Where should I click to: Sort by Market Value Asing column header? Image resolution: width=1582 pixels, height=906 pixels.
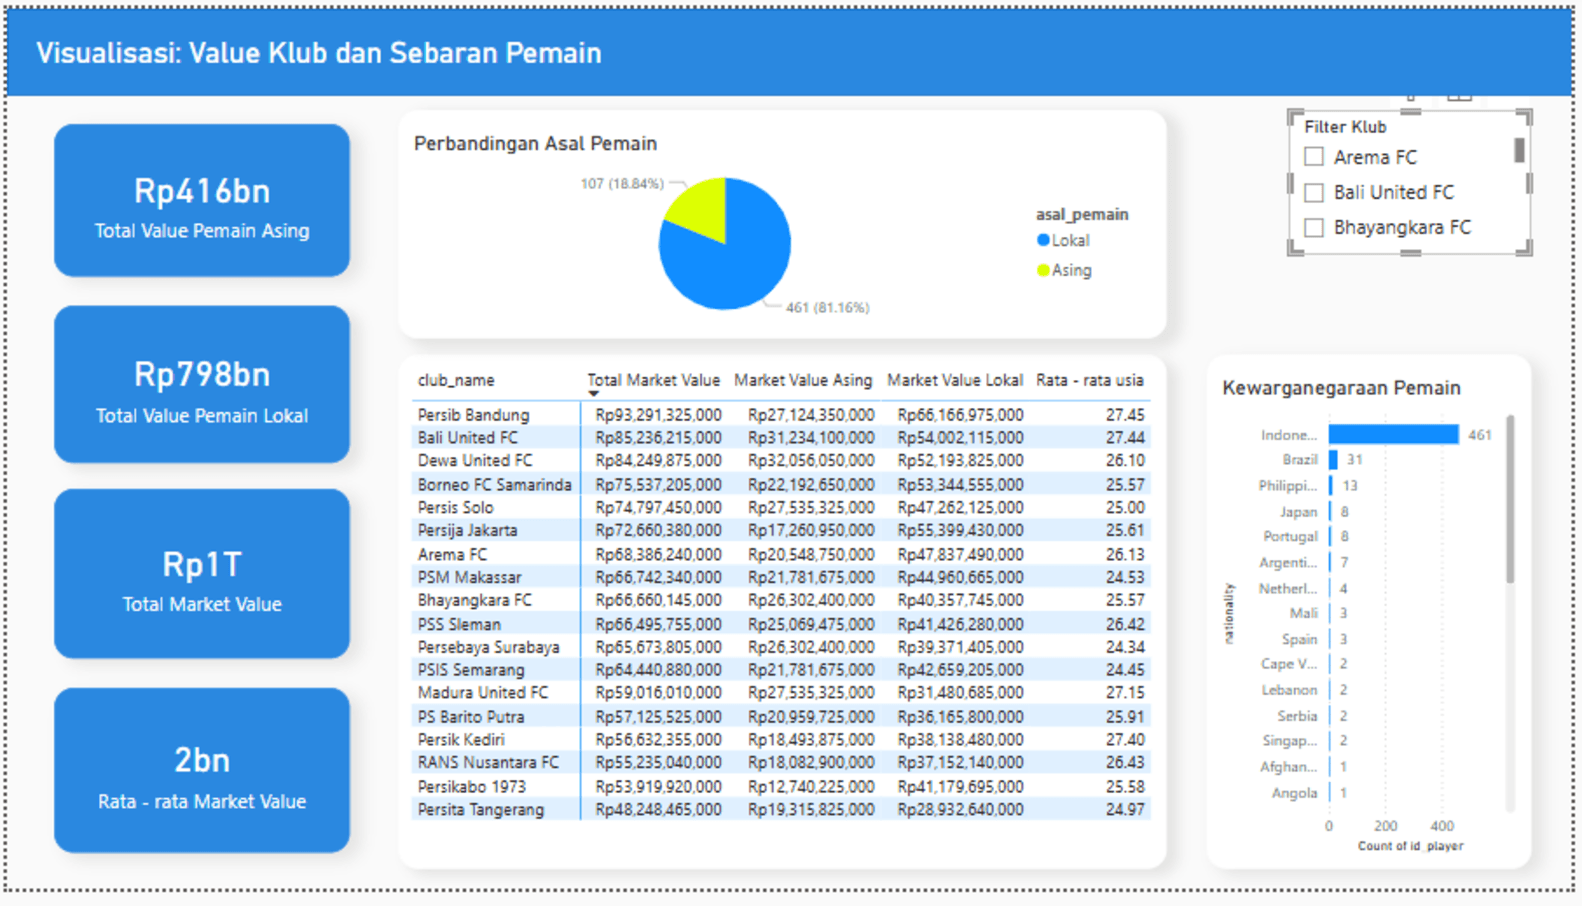(803, 380)
